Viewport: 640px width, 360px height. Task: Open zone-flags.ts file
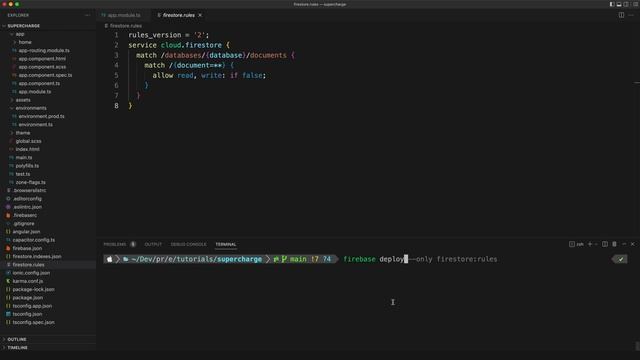30,182
